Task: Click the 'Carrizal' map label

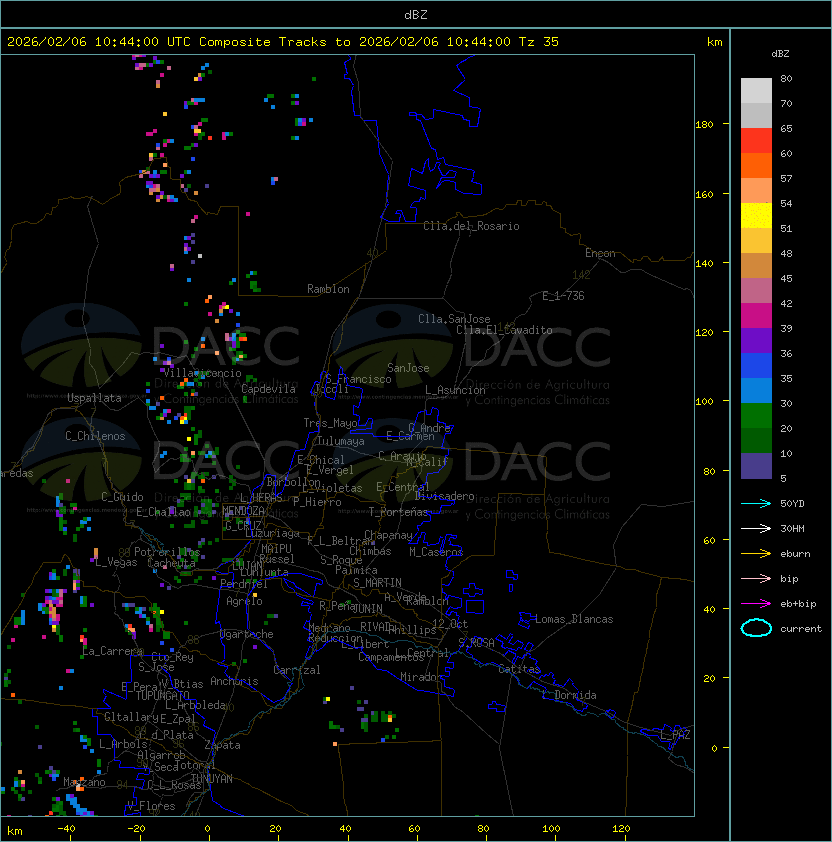Action: [297, 670]
